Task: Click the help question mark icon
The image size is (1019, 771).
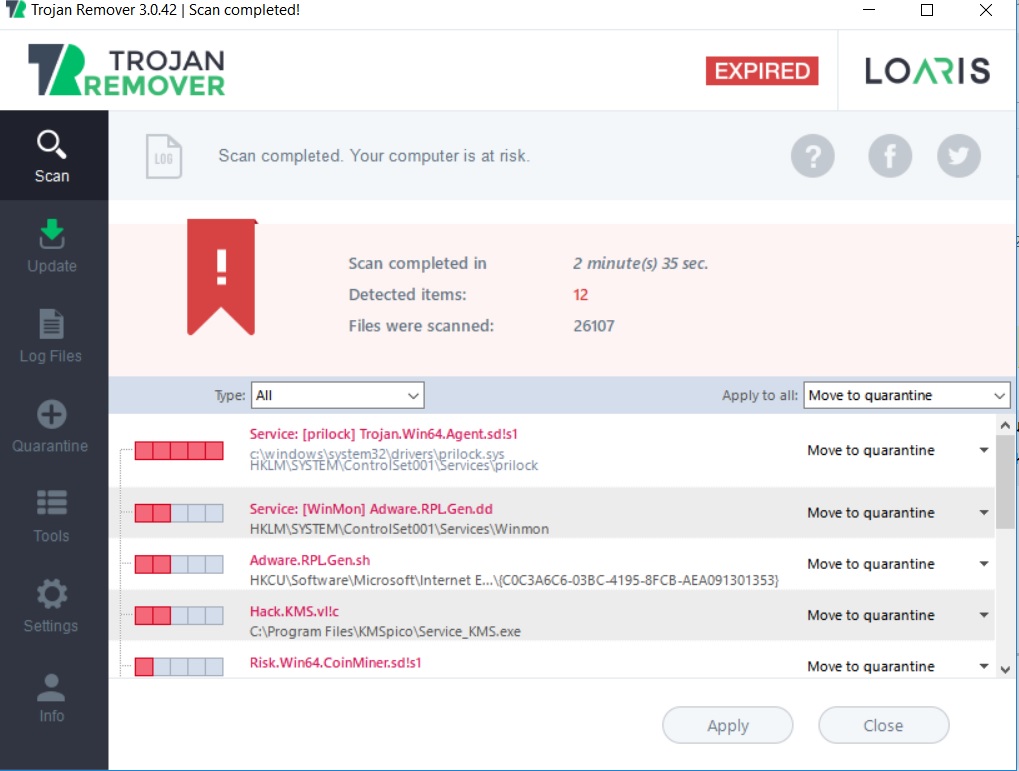Action: point(812,156)
